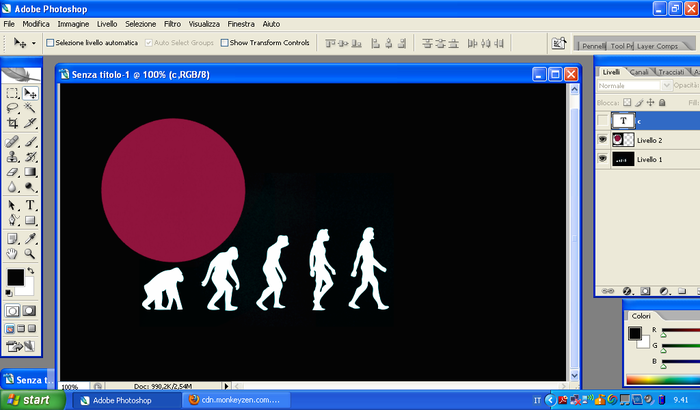
Task: Hide the Livello 1 layer
Action: (602, 159)
